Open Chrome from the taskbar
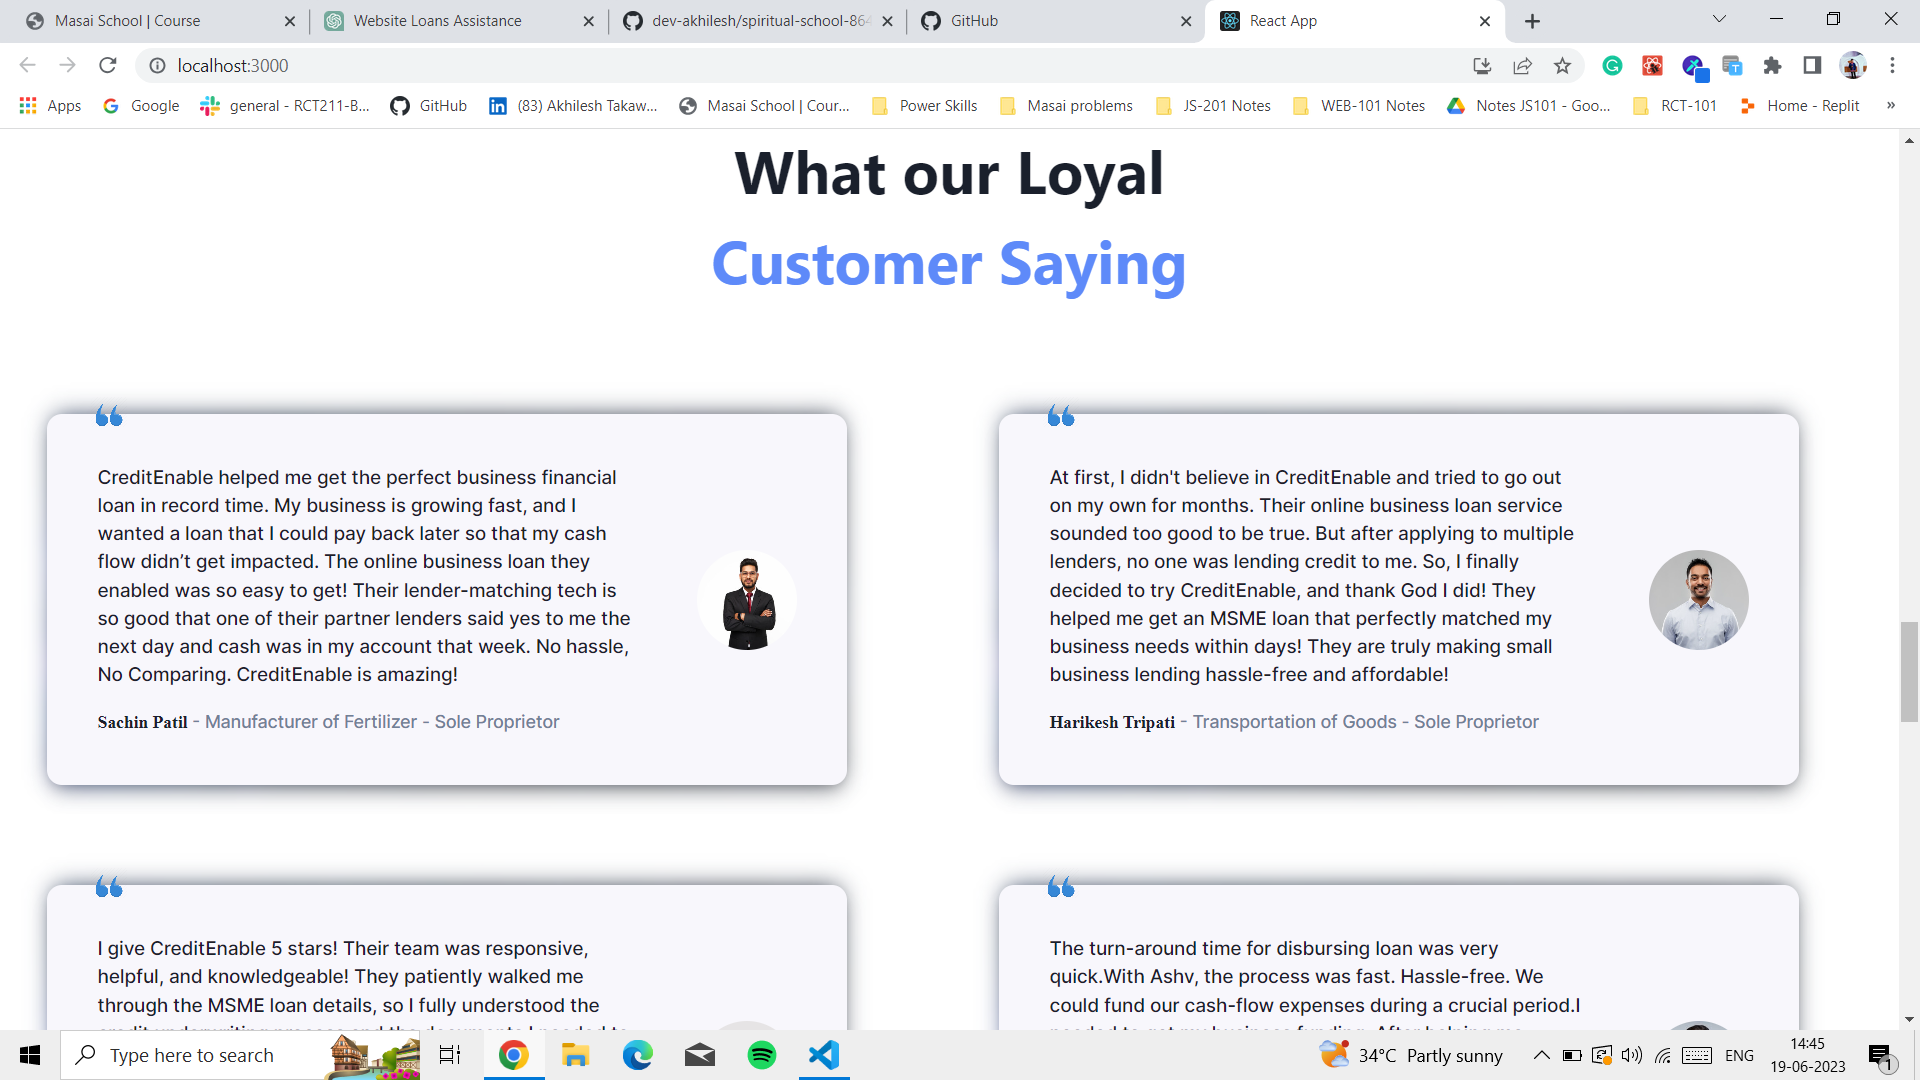This screenshot has width=1920, height=1080. point(513,1055)
